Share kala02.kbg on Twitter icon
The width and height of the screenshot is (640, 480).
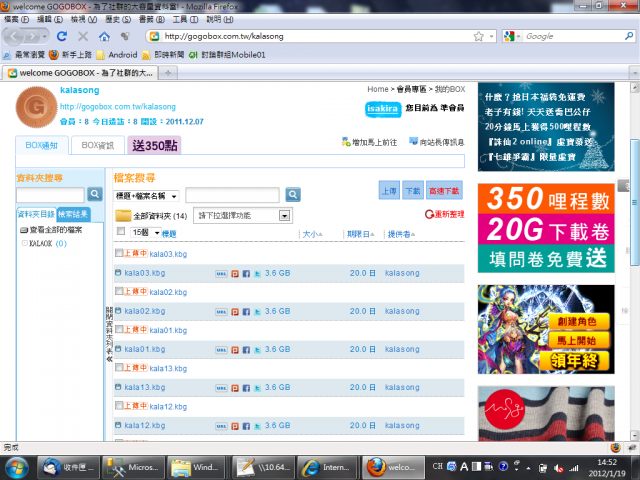click(258, 312)
